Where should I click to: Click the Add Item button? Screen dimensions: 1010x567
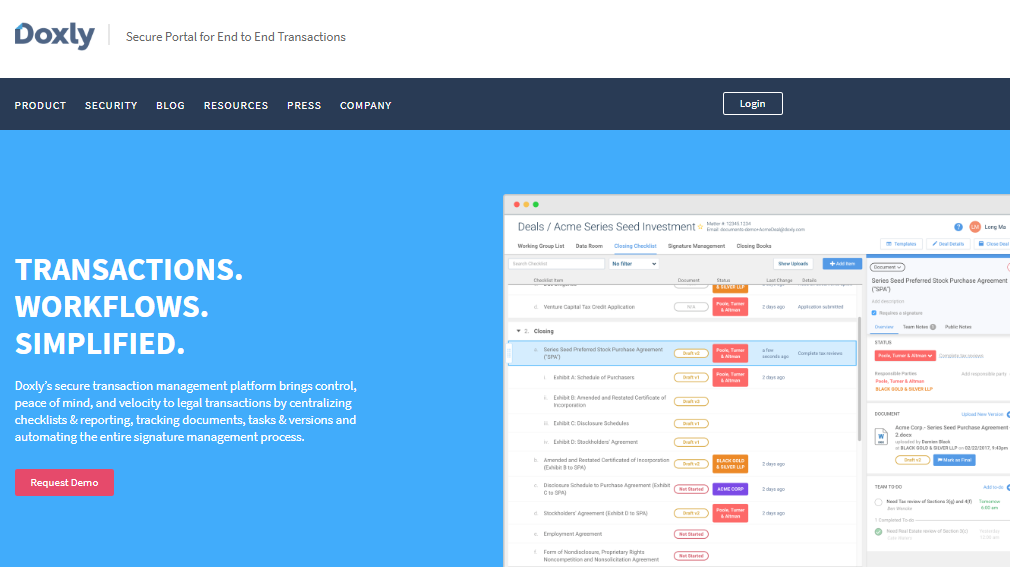842,264
